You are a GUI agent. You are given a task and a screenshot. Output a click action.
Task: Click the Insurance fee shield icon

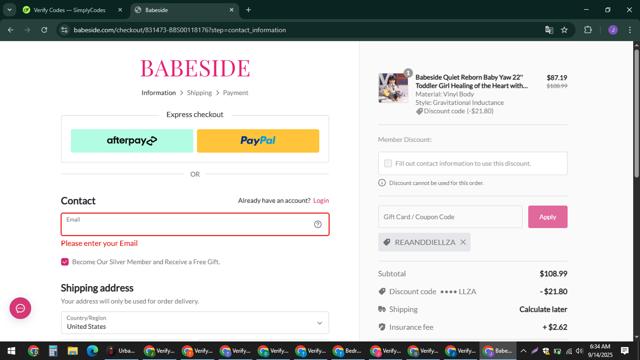pos(382,327)
